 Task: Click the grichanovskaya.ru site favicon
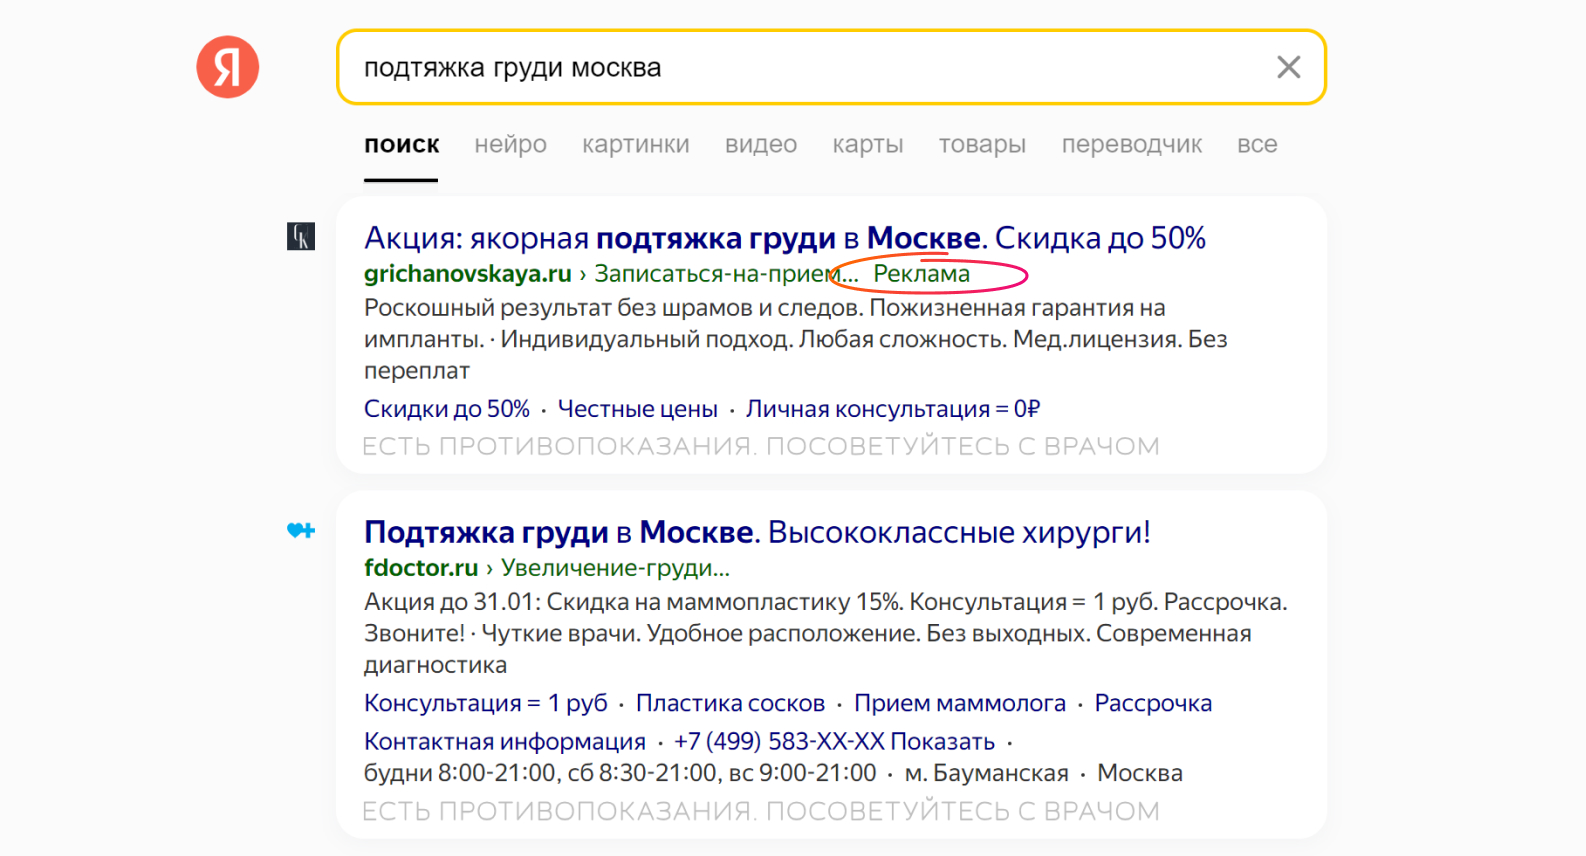tap(301, 237)
